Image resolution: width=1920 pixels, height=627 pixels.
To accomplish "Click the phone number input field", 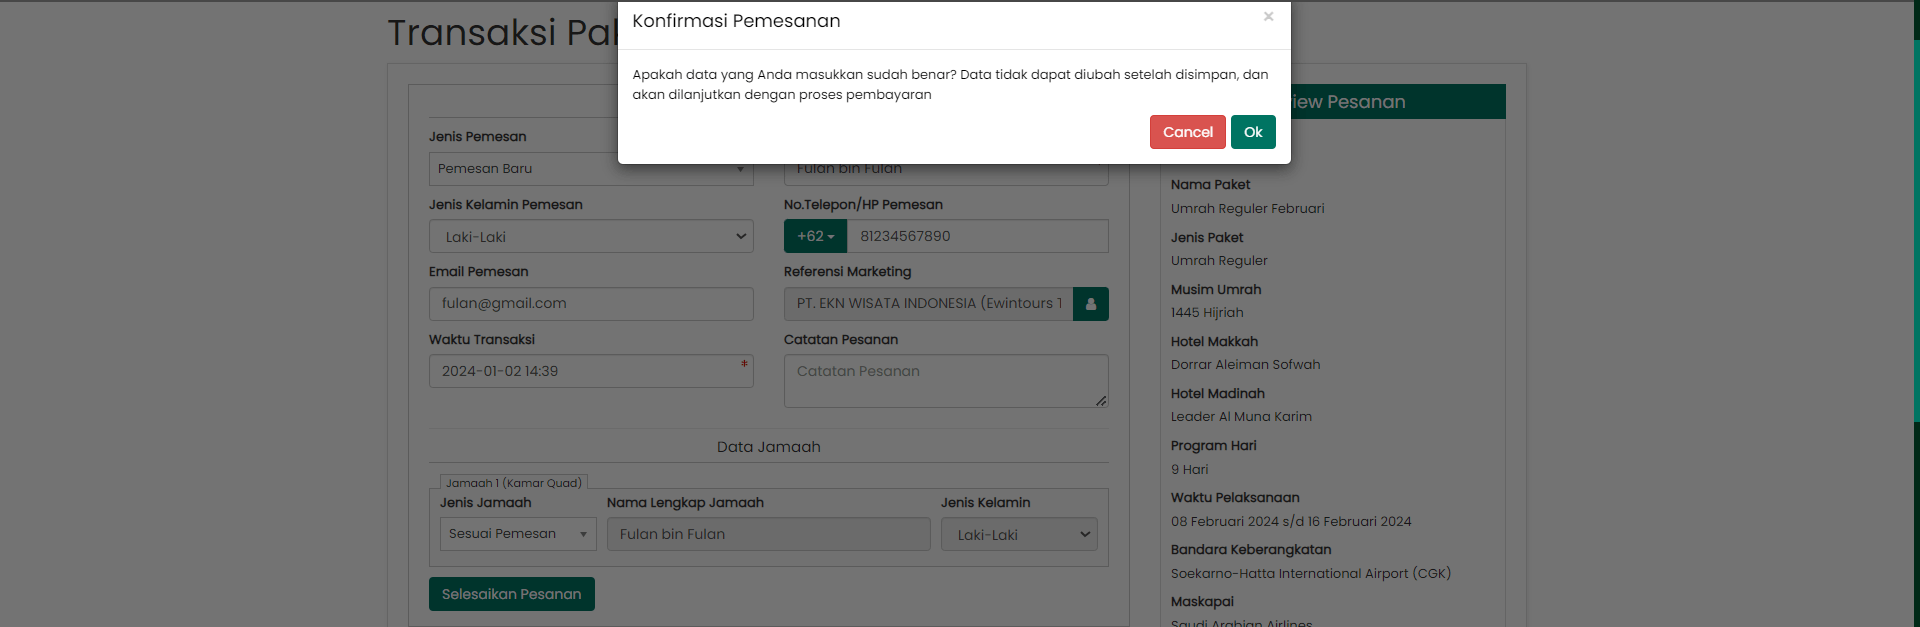I will (x=976, y=237).
